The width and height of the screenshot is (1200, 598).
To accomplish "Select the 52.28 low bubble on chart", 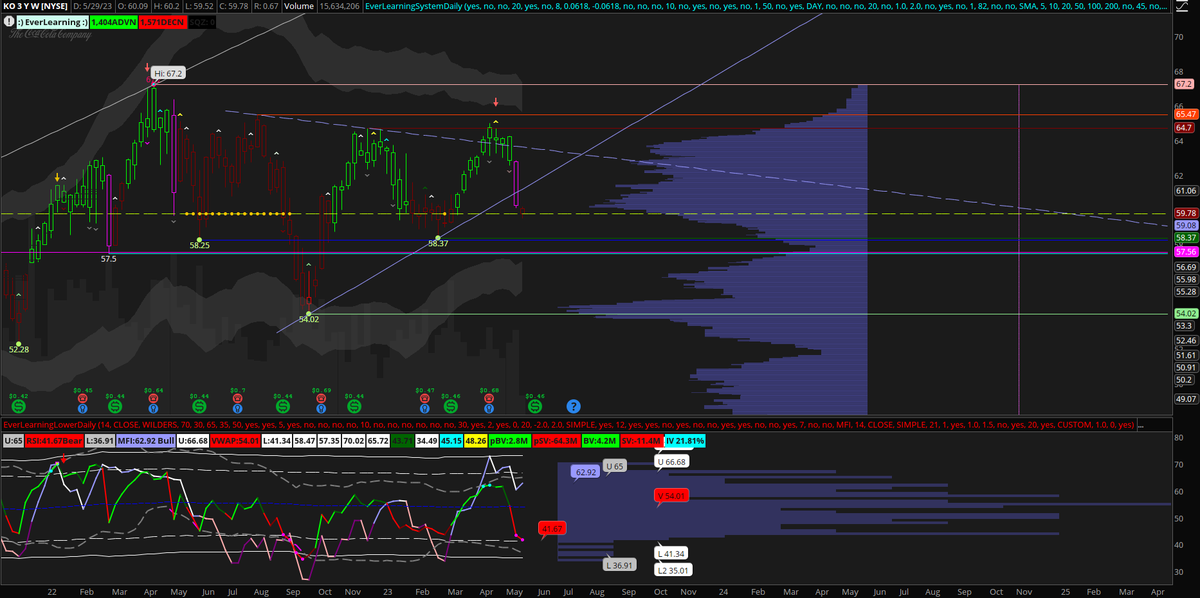I will coord(19,349).
